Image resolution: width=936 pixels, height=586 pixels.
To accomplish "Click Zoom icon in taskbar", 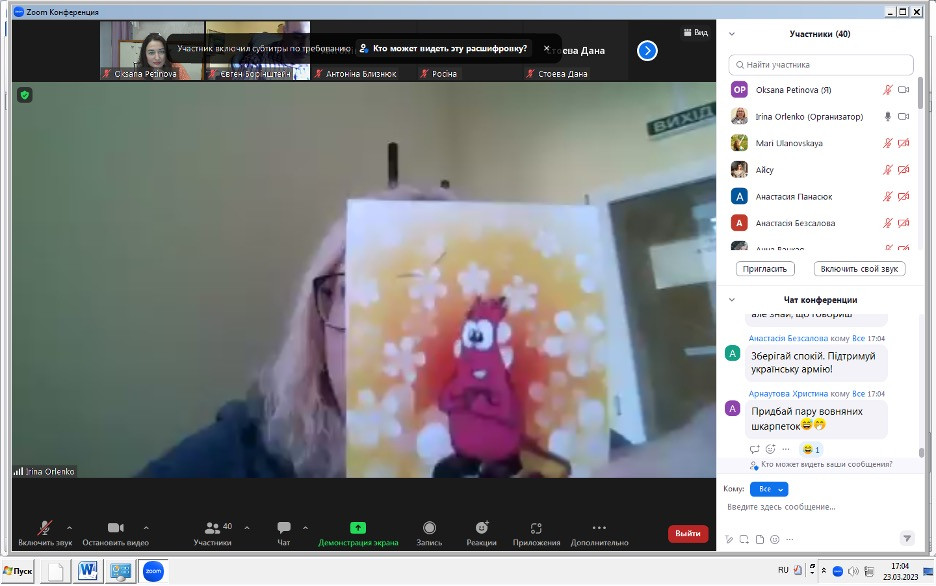I will pyautogui.click(x=153, y=571).
